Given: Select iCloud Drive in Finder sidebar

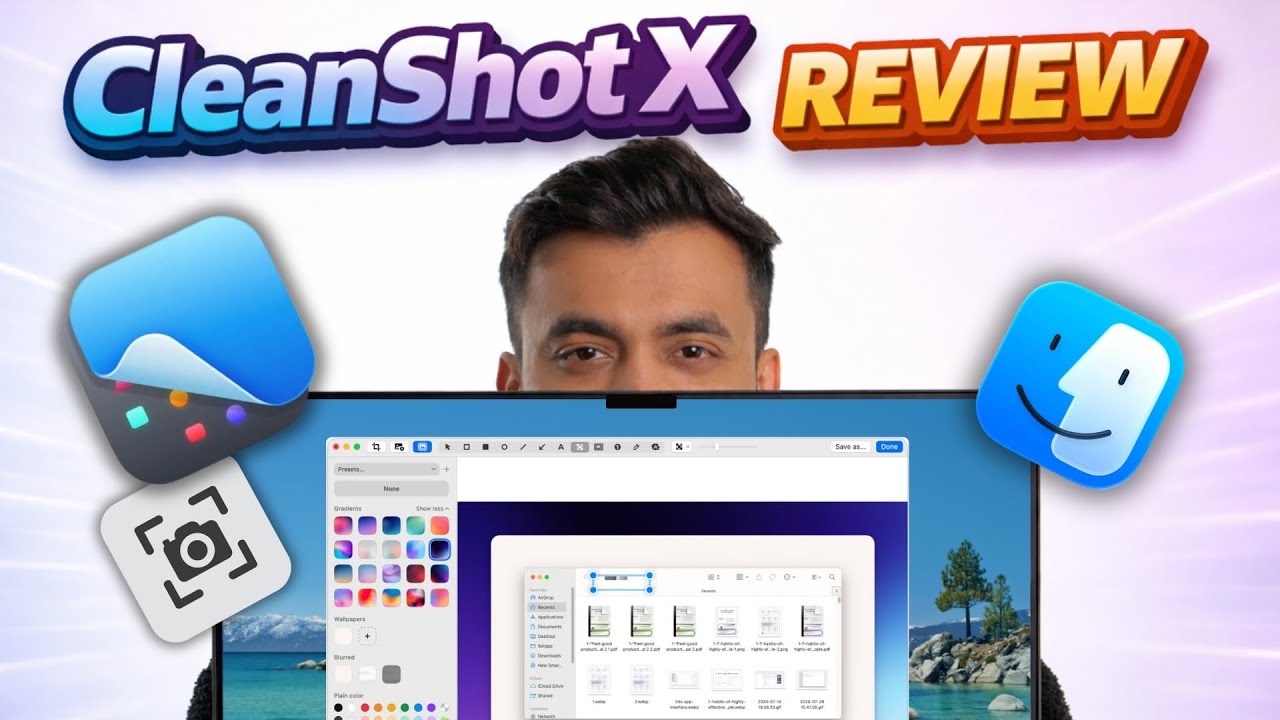Looking at the screenshot, I should pyautogui.click(x=547, y=686).
